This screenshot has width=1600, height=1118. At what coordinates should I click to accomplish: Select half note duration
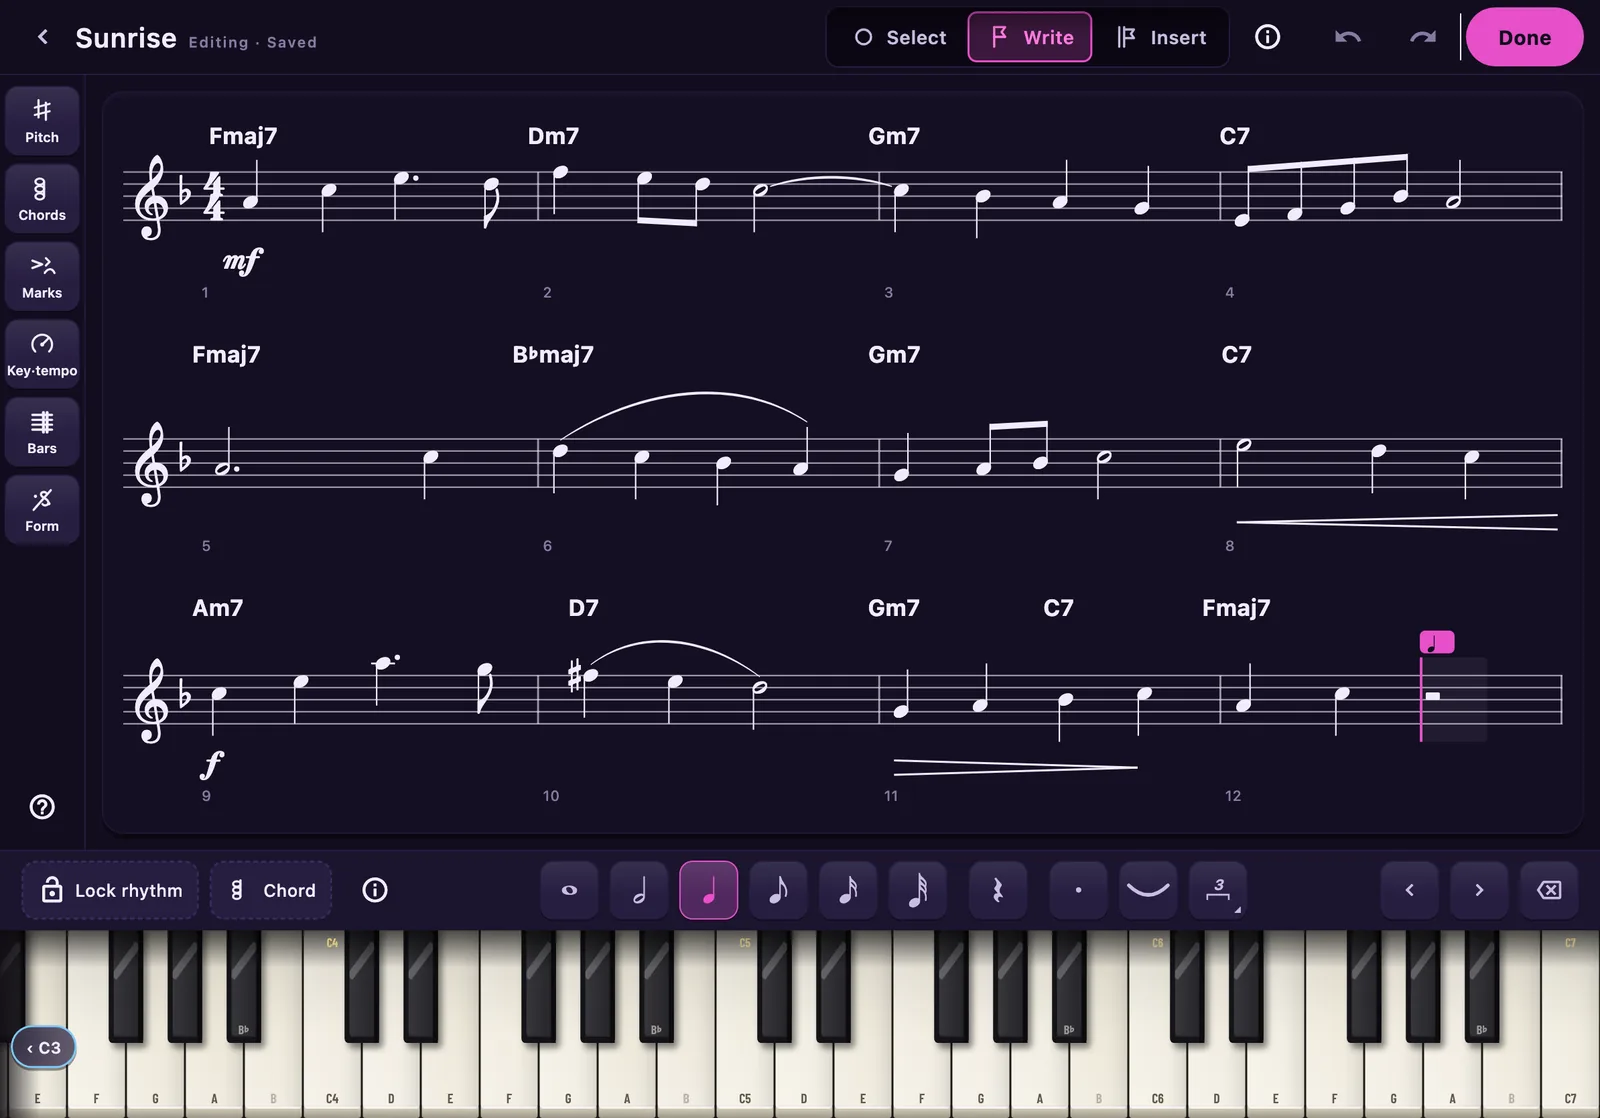tap(639, 890)
